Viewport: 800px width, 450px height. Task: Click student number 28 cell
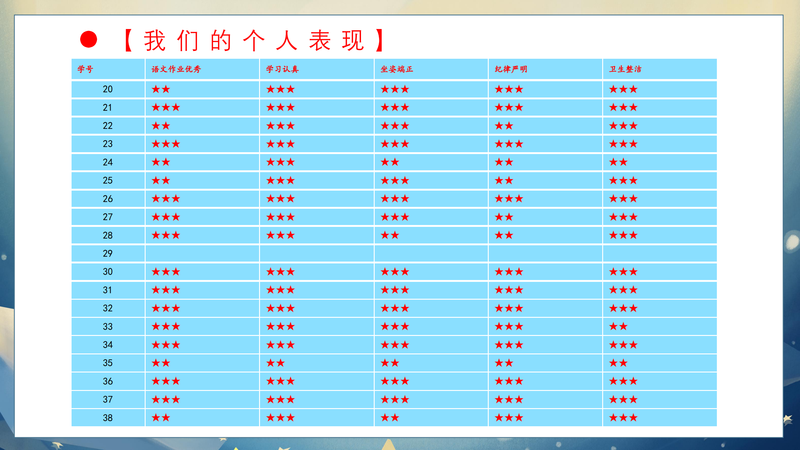click(108, 235)
